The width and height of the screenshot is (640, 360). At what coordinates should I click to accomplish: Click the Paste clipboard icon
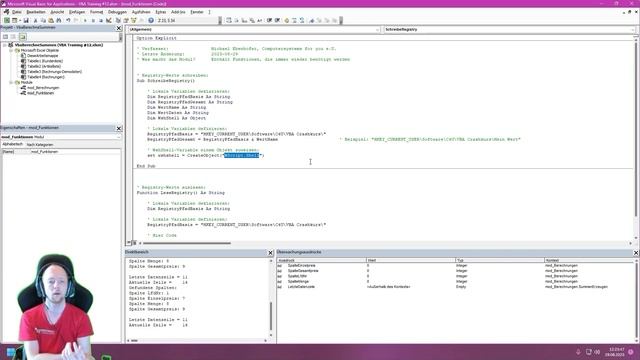51,20
